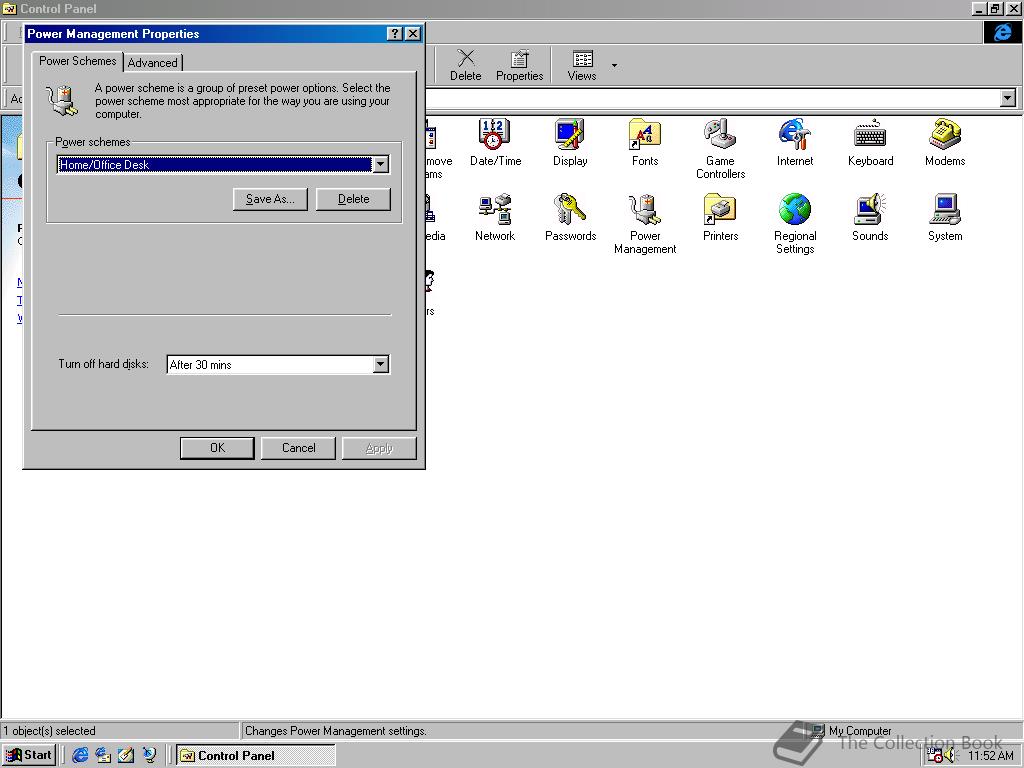The image size is (1024, 768).
Task: Expand the Views dropdown arrow
Action: click(x=614, y=65)
